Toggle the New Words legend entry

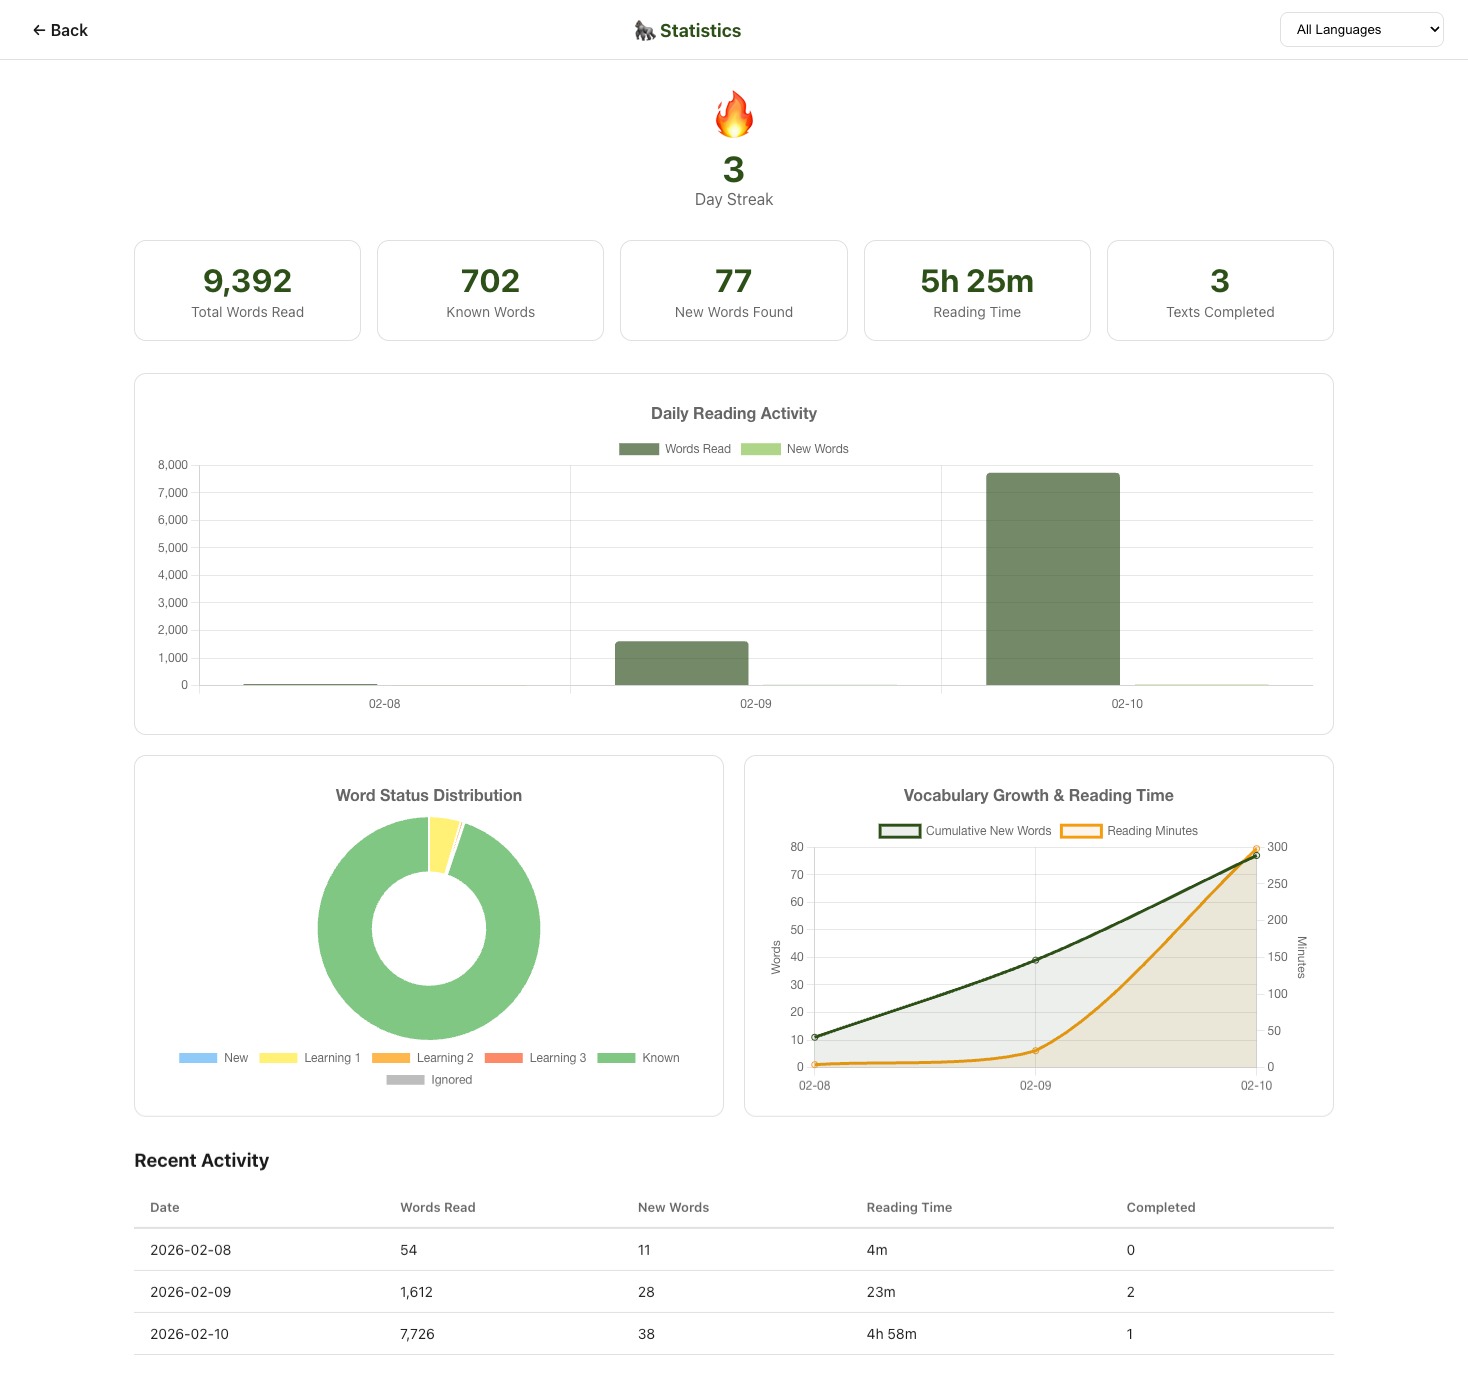click(x=795, y=448)
